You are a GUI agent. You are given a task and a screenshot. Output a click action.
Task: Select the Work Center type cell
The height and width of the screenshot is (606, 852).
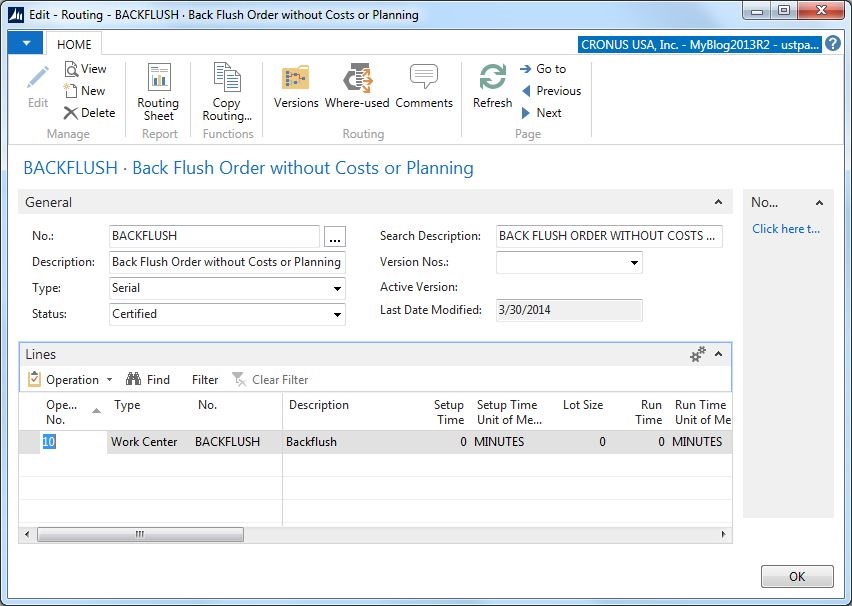coord(144,442)
